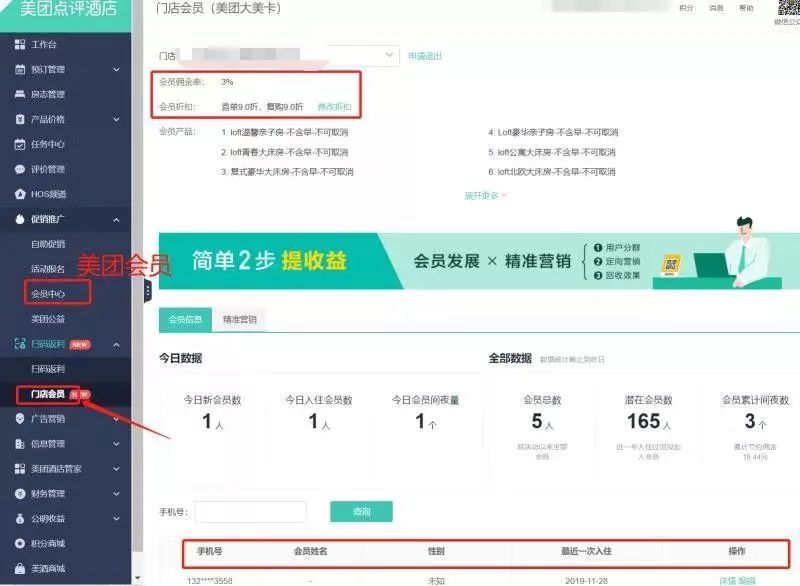Image resolution: width=800 pixels, height=586 pixels.
Task: Expand the 公明收益 chevron
Action: [116, 519]
